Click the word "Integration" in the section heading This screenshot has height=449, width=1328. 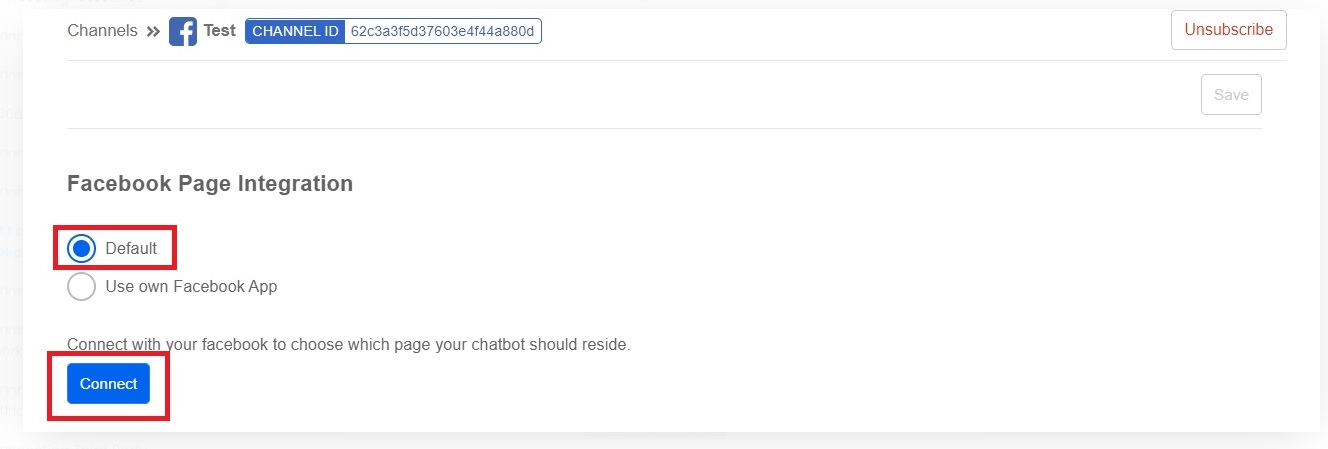click(299, 184)
